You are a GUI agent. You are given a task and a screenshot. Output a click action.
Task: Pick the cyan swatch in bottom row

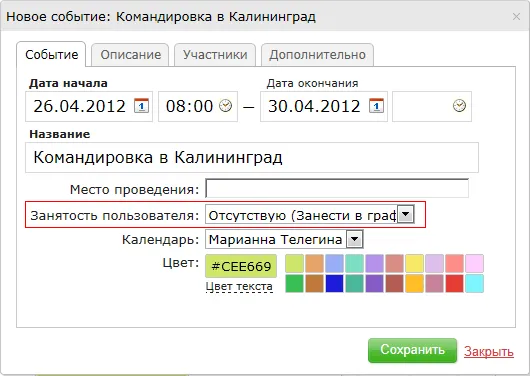coord(474,283)
